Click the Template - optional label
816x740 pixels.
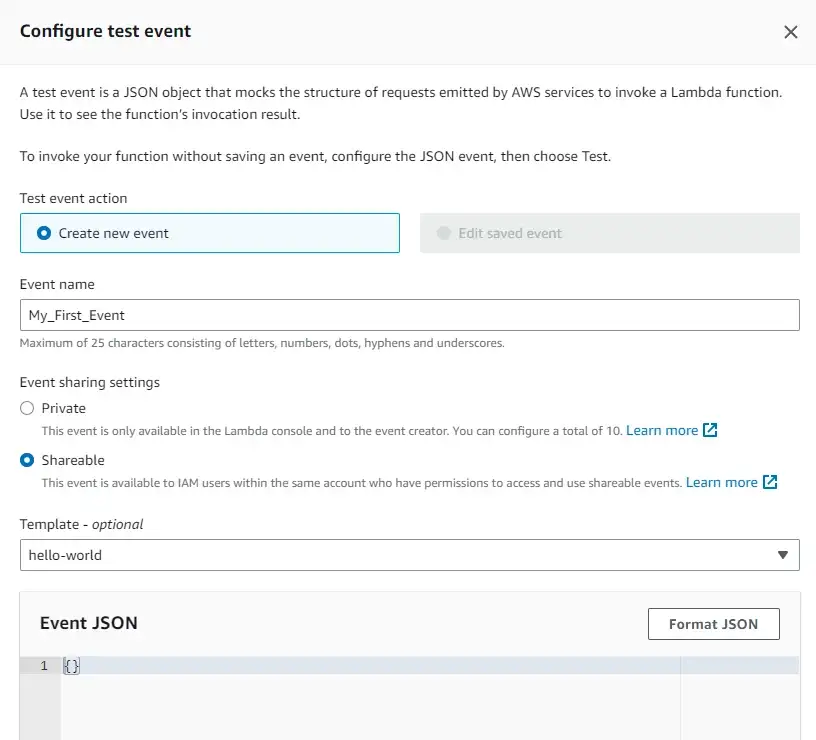(81, 524)
